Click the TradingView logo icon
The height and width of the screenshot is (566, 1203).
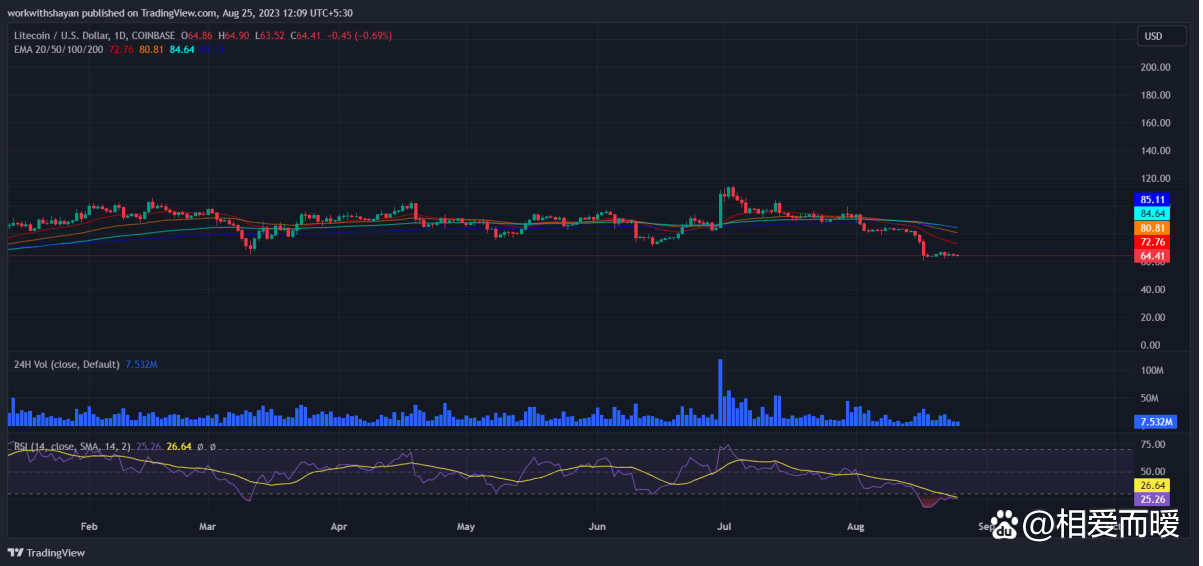pos(15,552)
